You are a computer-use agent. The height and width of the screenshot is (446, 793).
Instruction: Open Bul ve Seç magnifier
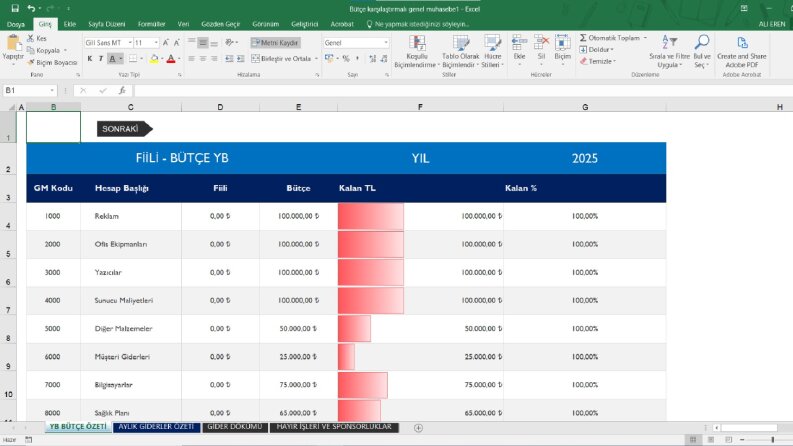pos(702,52)
